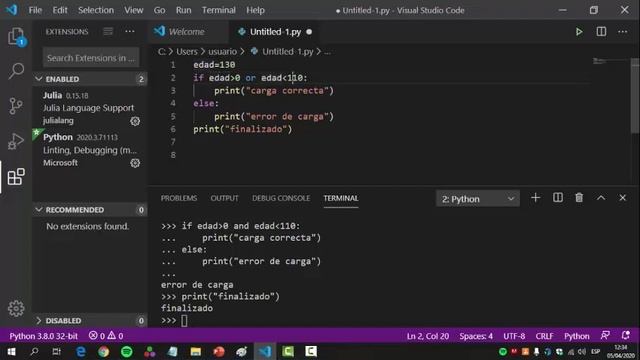640x360 pixels.
Task: Split the editor to the right
Action: [601, 31]
